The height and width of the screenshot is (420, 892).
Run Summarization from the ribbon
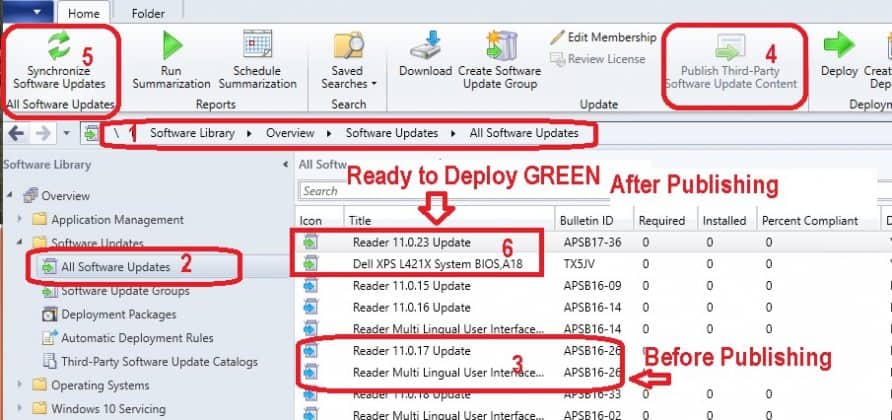(x=171, y=61)
